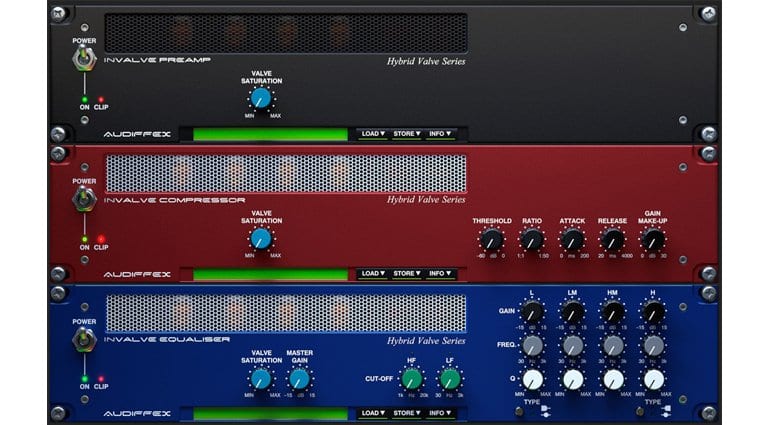Click the HF Cut-Off green knob

(x=412, y=379)
